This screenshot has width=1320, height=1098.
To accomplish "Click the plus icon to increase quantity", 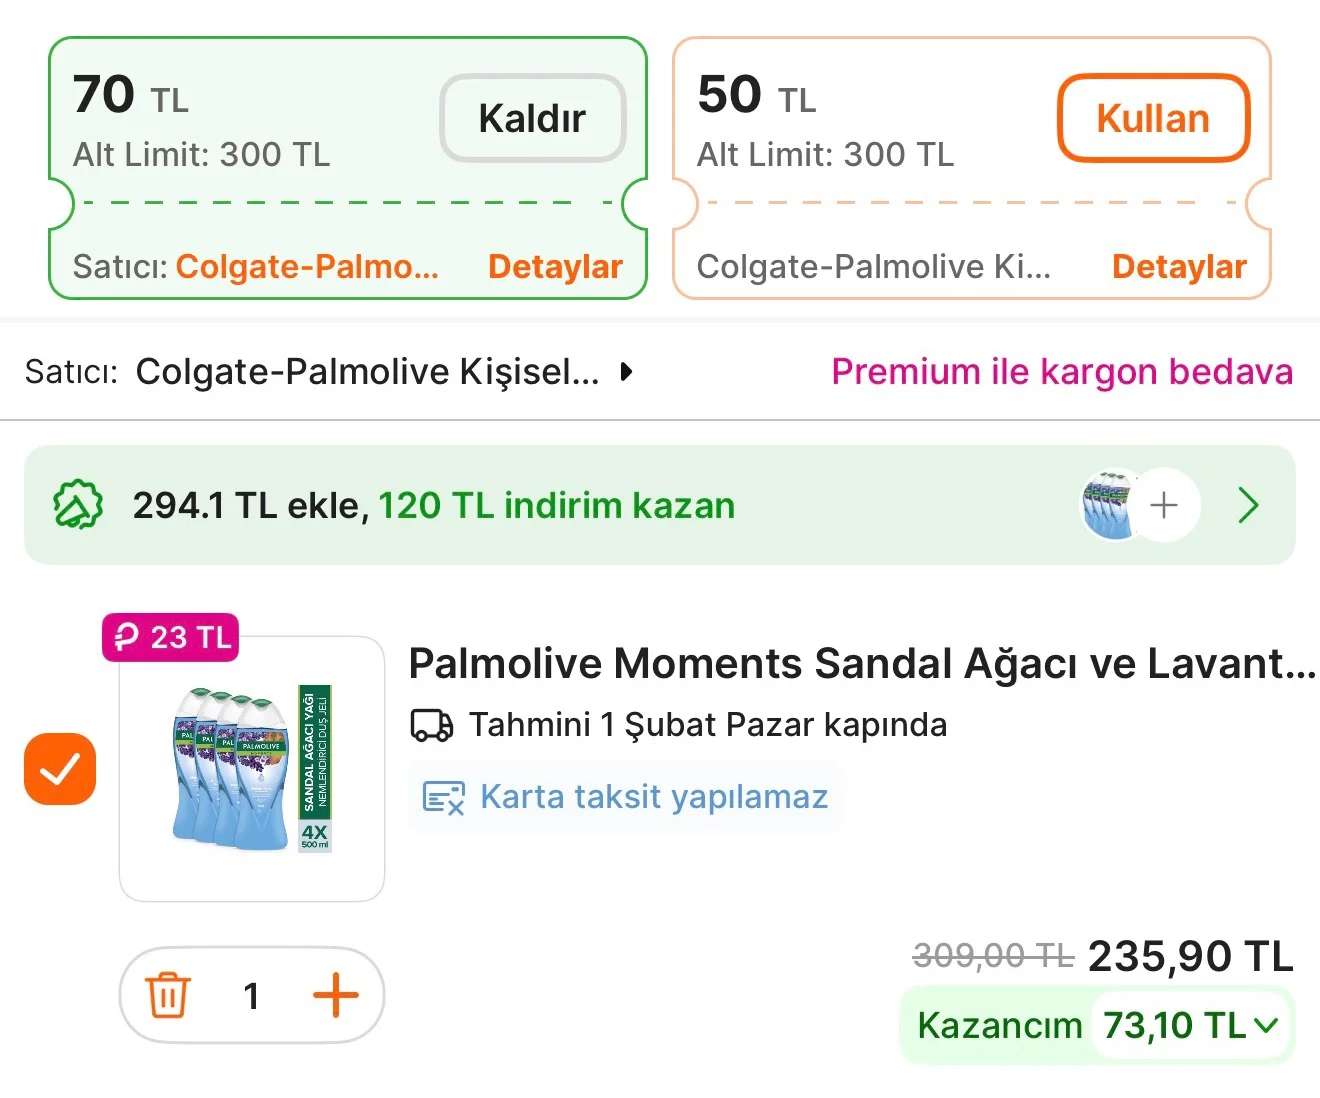I will point(336,995).
